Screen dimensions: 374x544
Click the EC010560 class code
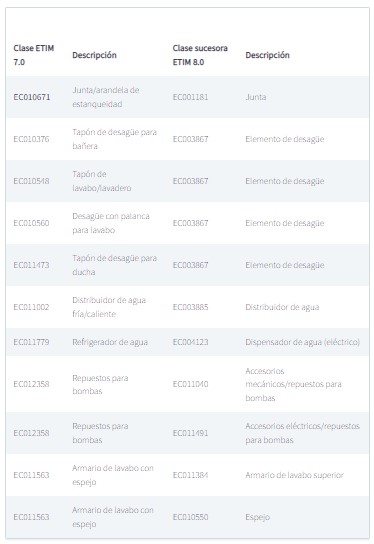pos(31,223)
